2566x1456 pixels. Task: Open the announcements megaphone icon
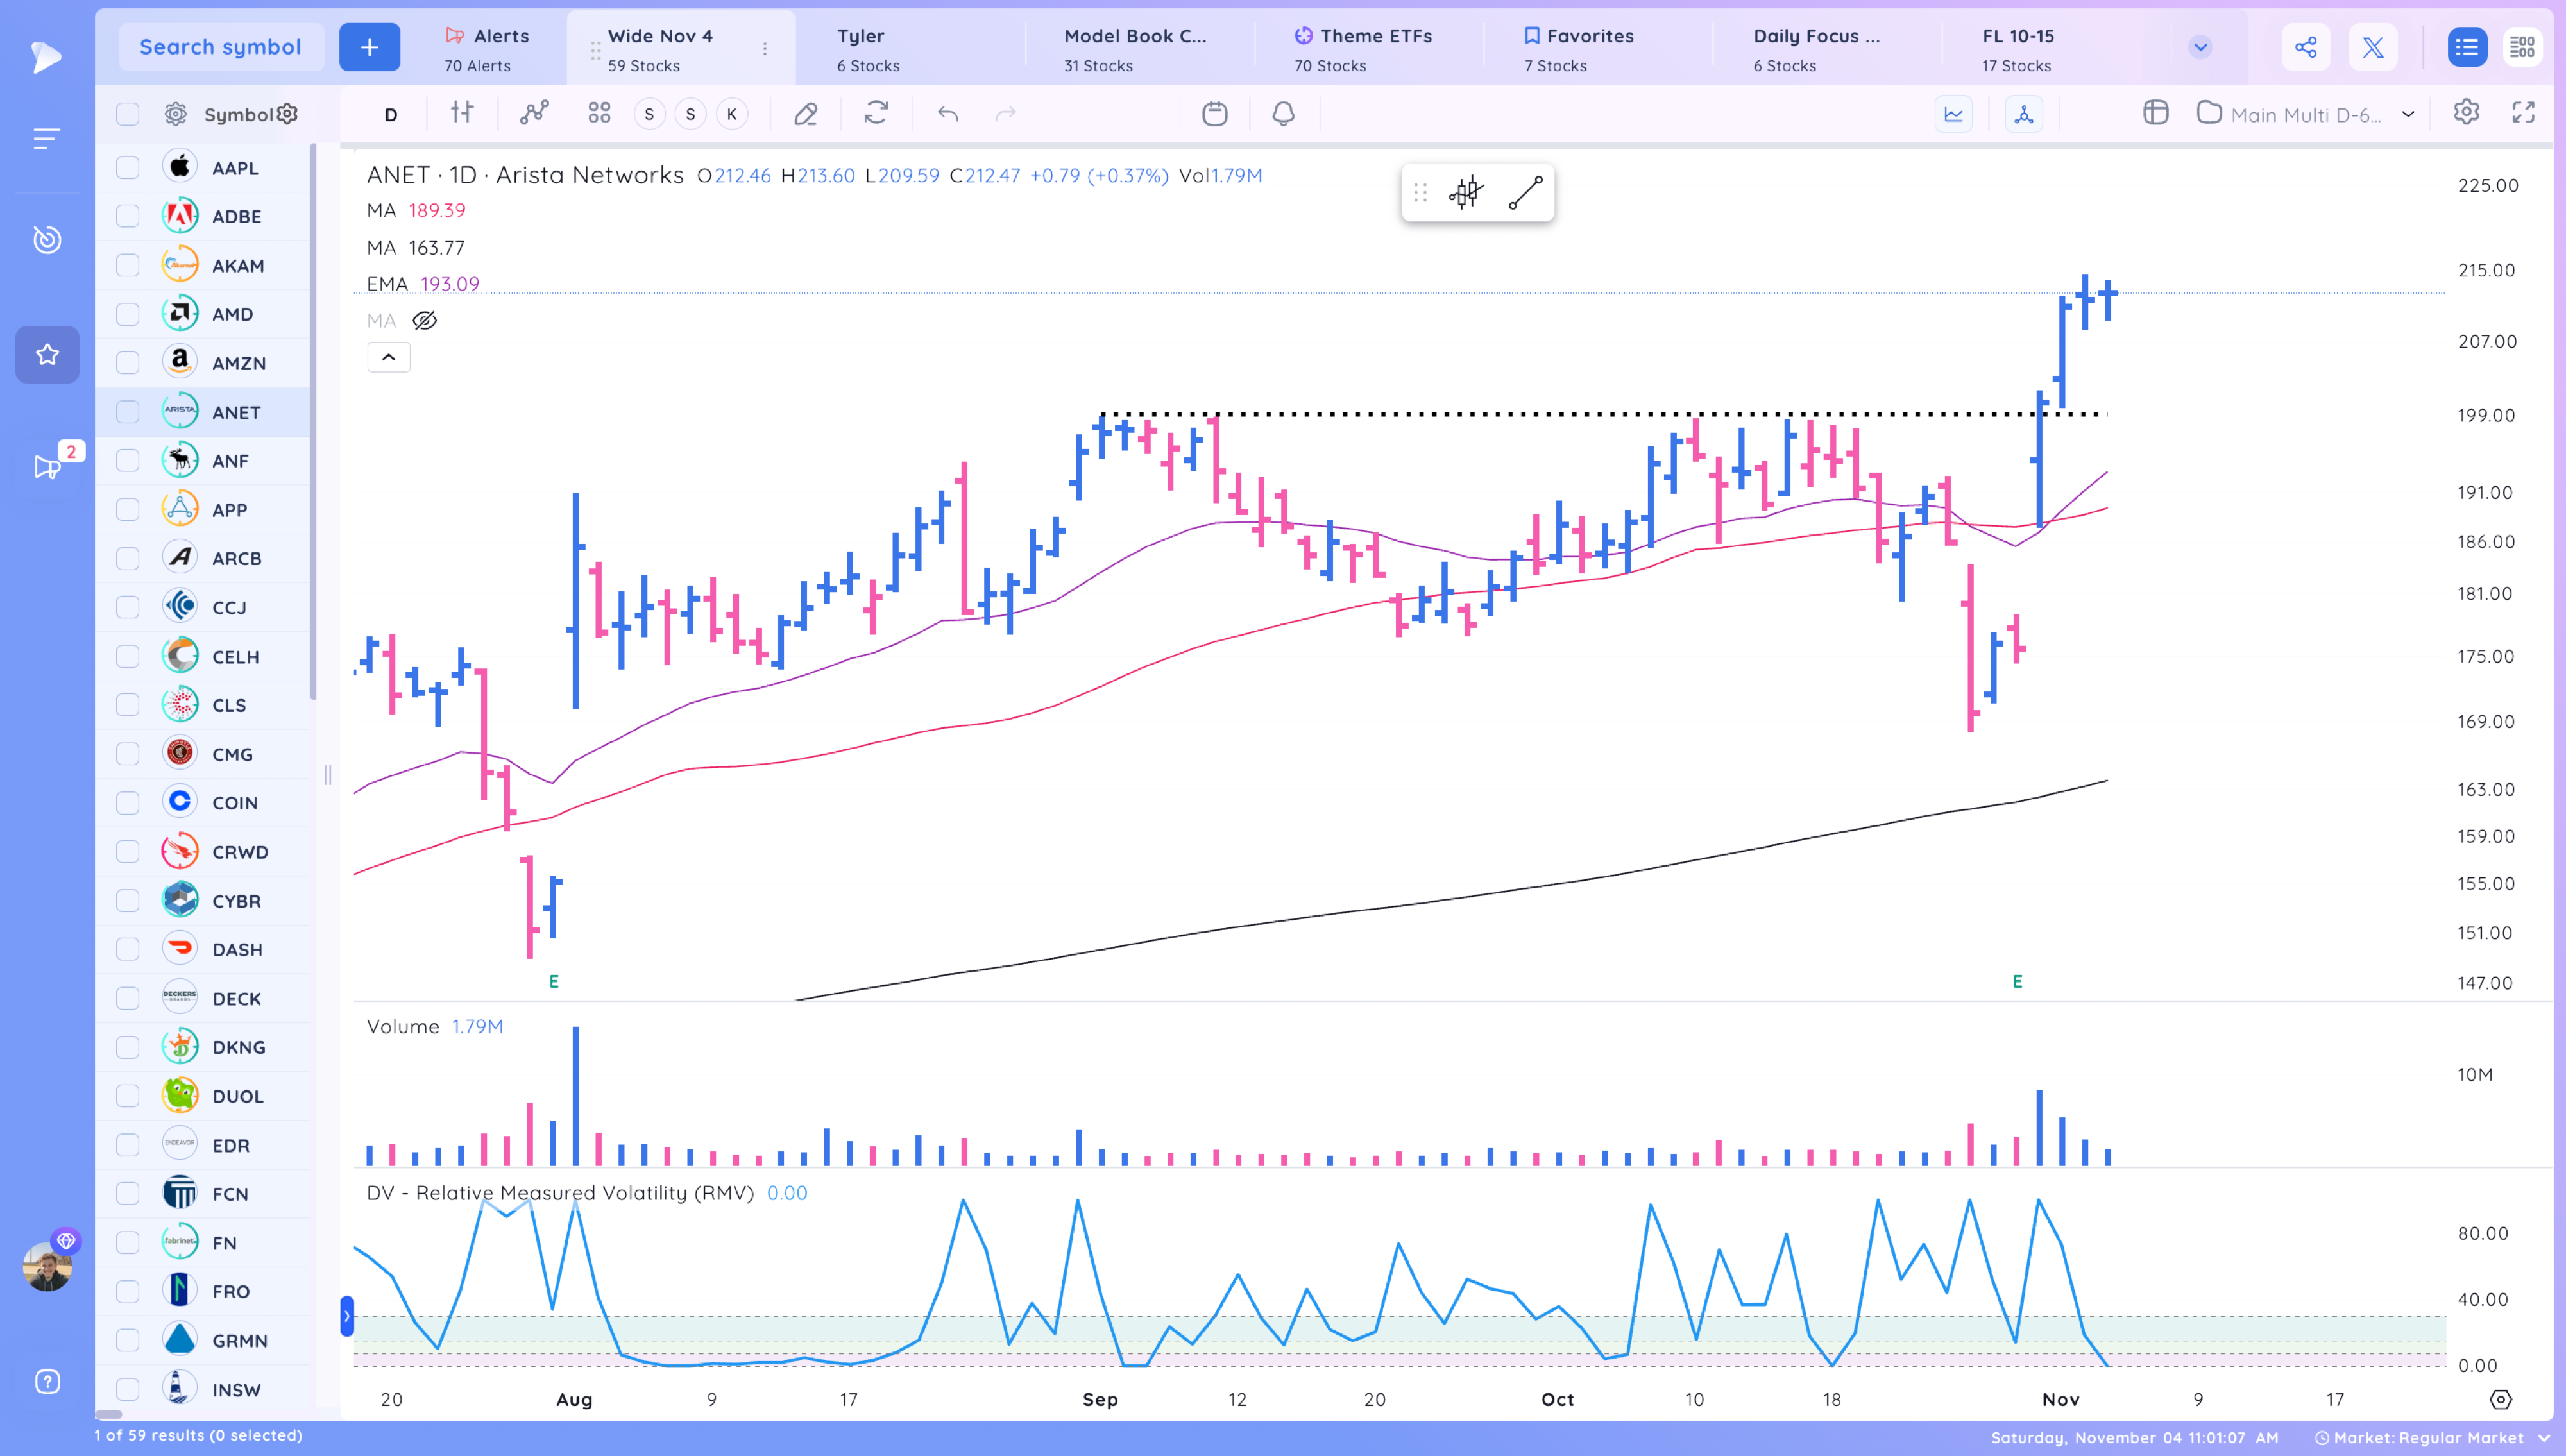click(47, 466)
